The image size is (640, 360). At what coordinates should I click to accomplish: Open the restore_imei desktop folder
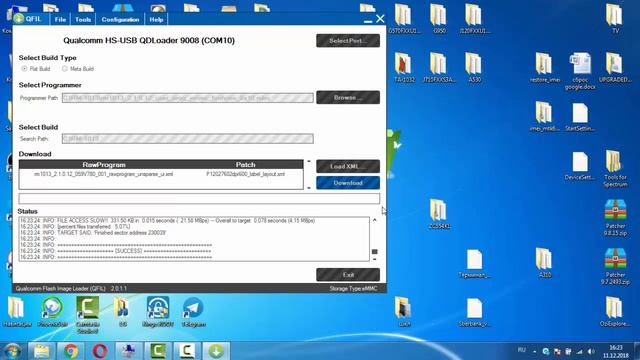pyautogui.click(x=544, y=68)
